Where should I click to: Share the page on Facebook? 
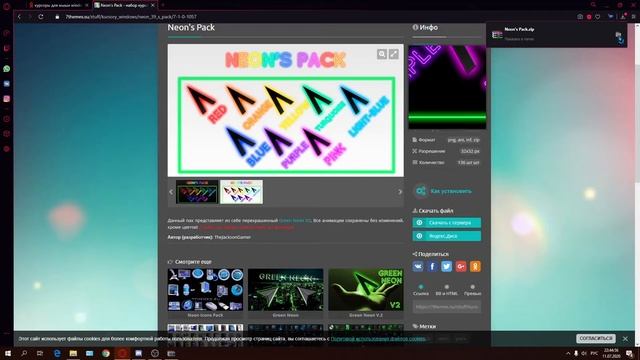coord(432,266)
